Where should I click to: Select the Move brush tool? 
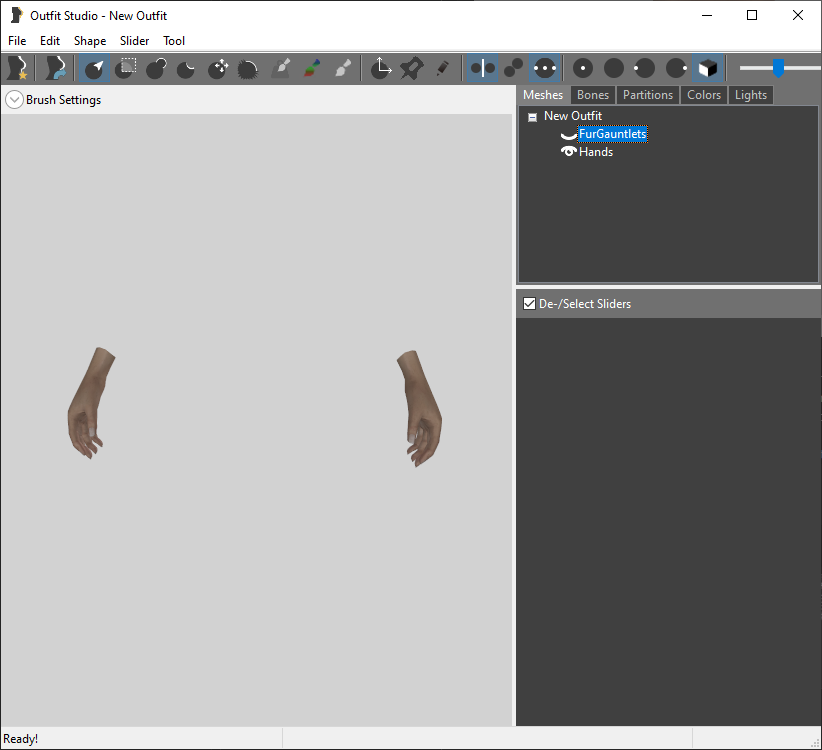point(218,68)
